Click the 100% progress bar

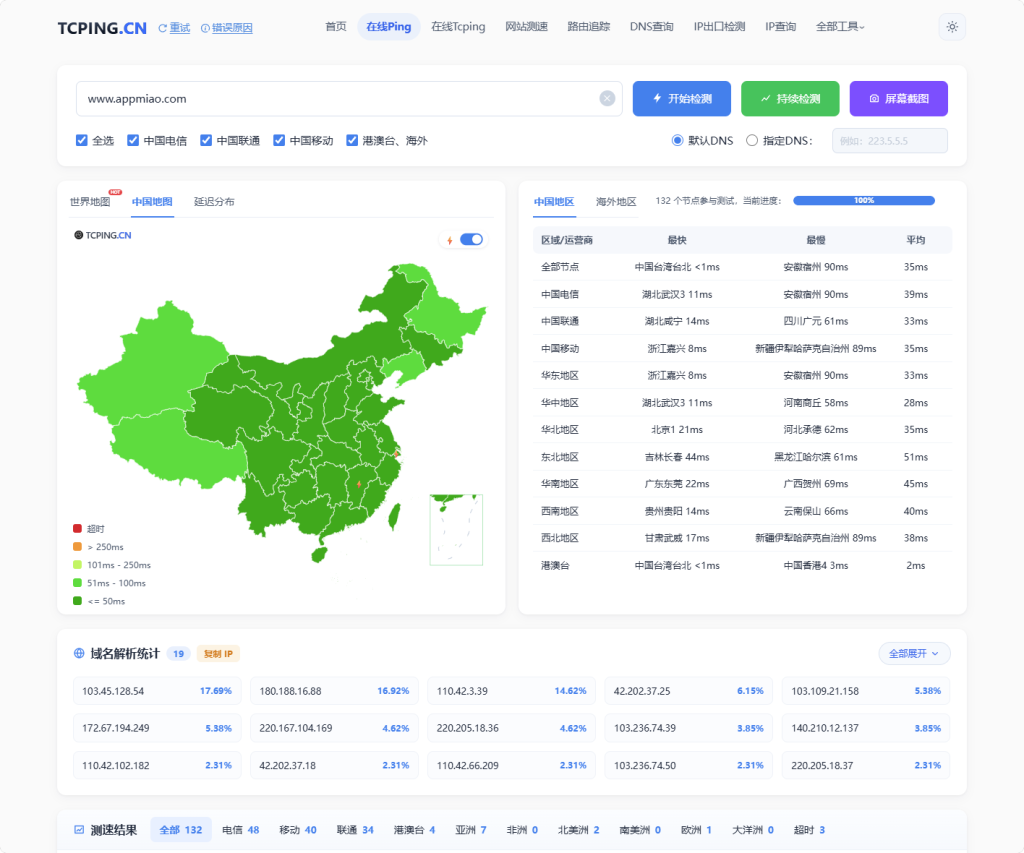(x=864, y=201)
